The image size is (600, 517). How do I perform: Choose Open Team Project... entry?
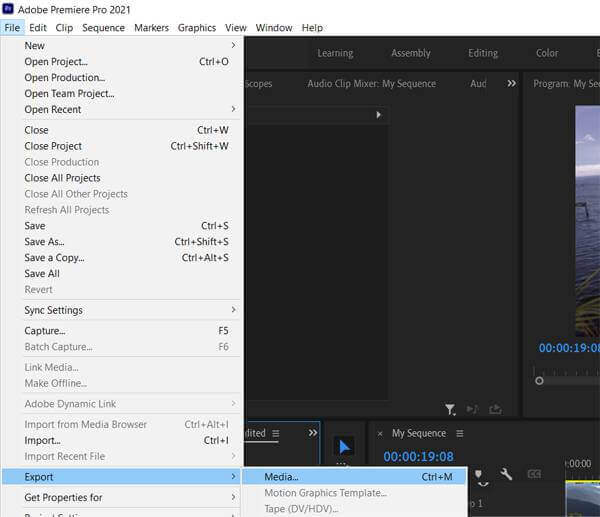pyautogui.click(x=122, y=94)
